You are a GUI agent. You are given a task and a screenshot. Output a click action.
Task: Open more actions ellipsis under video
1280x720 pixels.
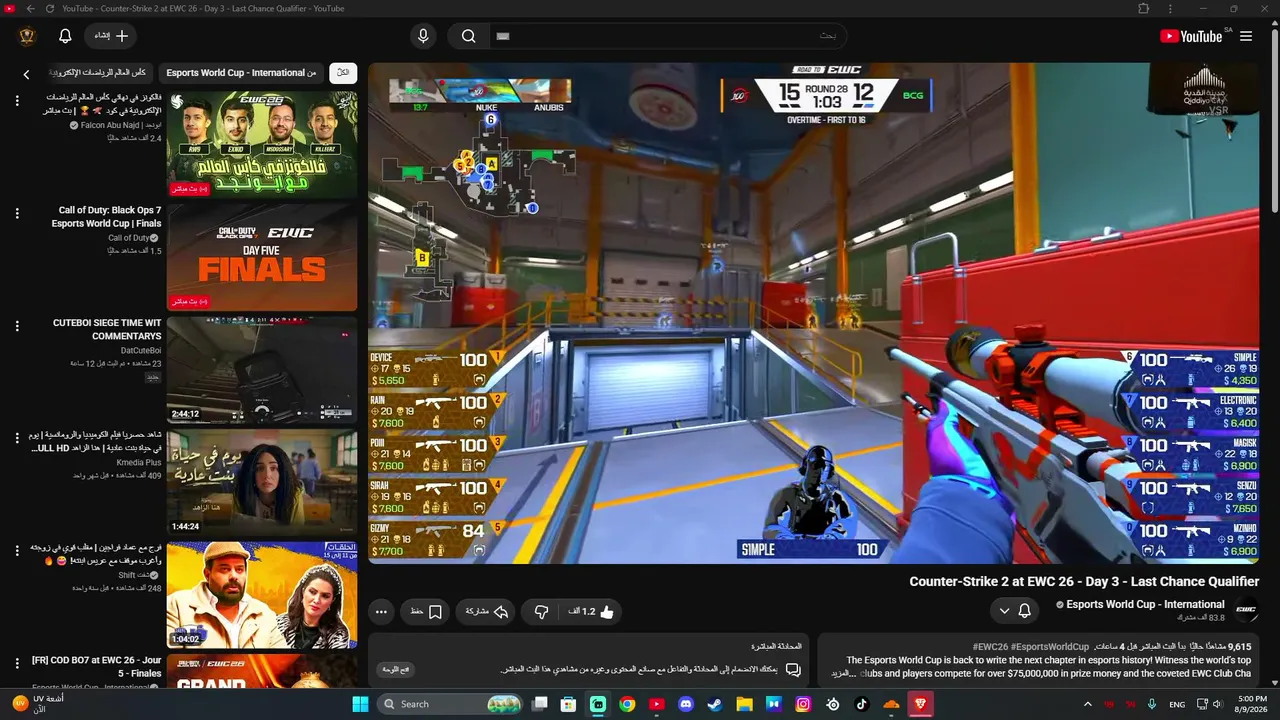point(381,611)
